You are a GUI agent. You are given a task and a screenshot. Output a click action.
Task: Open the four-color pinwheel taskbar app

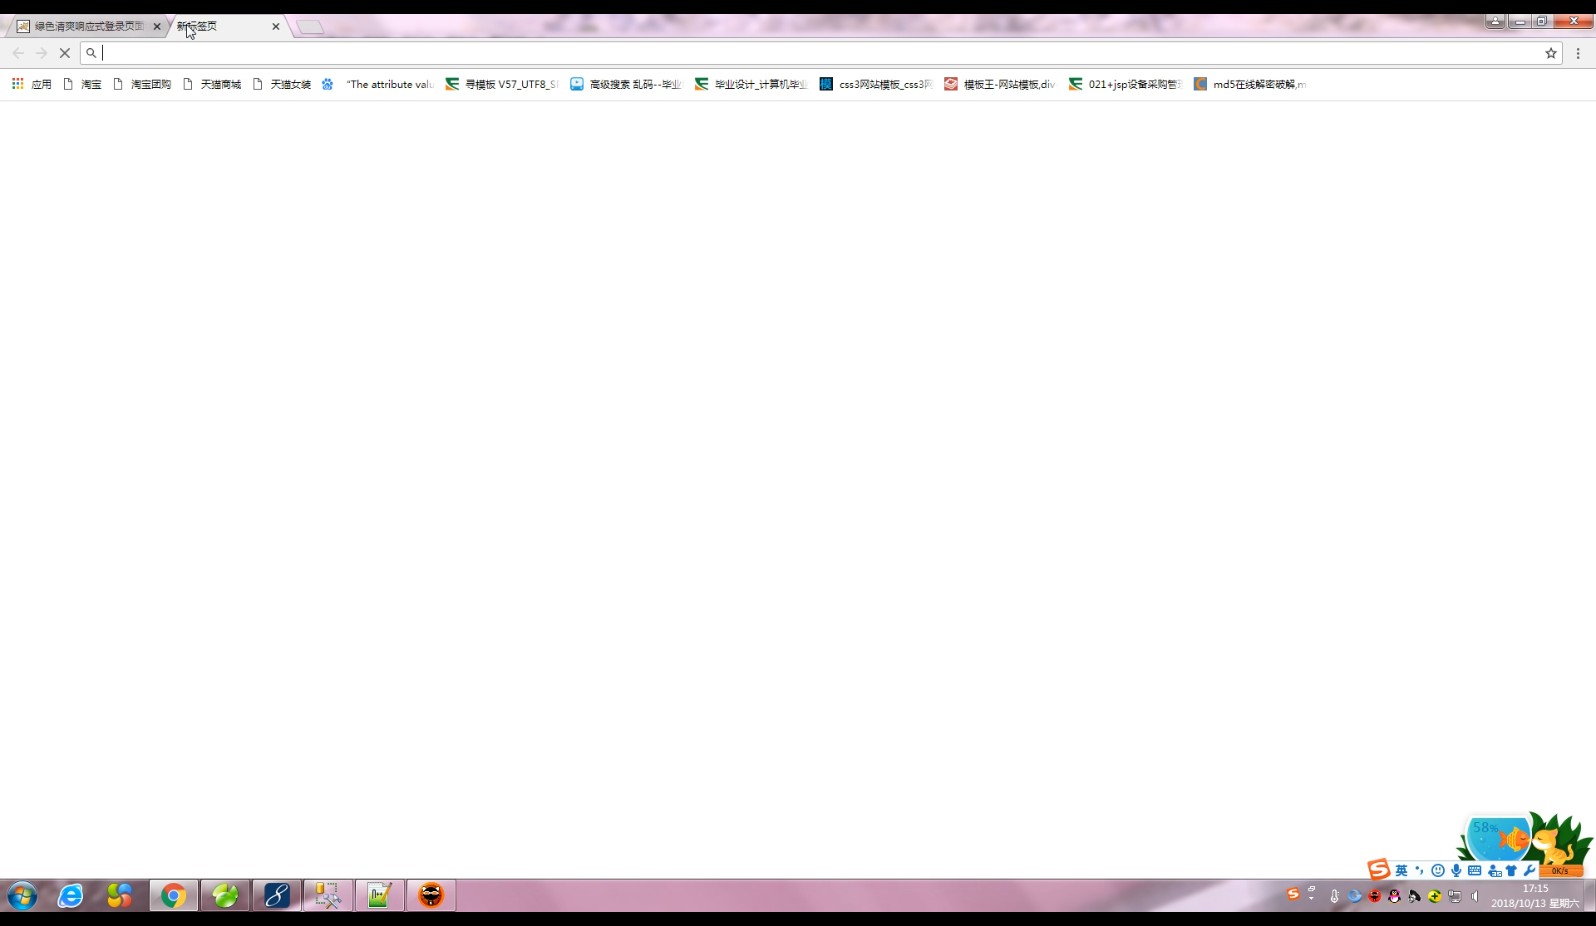120,895
